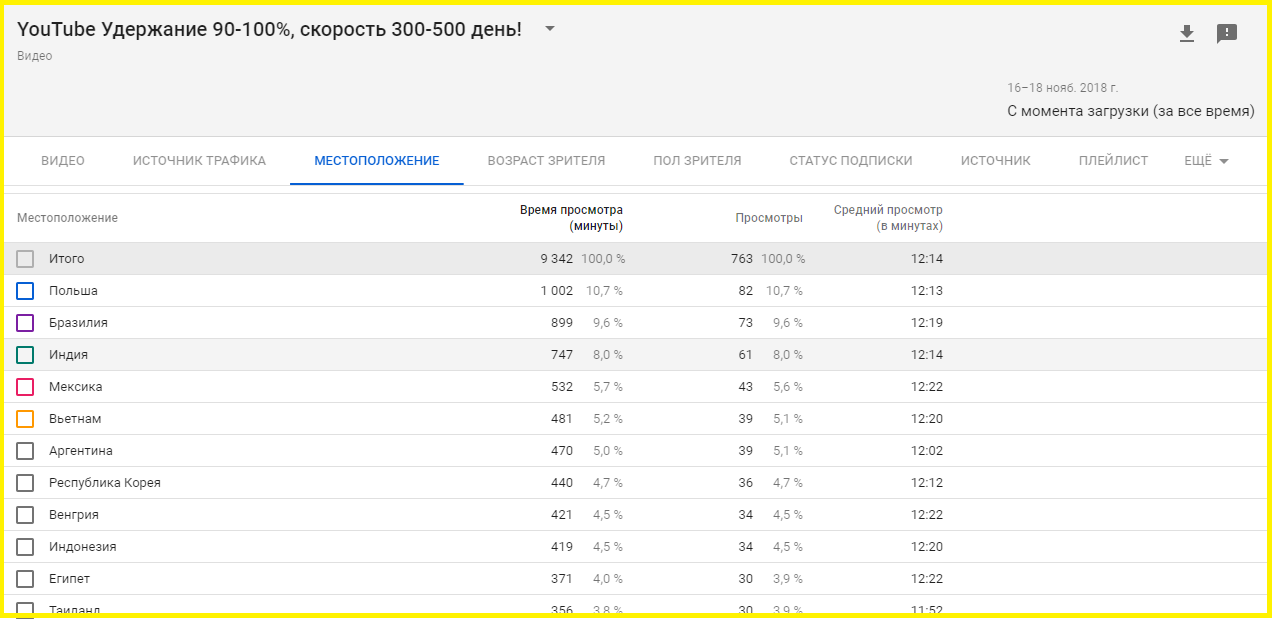
Task: Click Бразилия average view duration 12:19
Action: pos(927,323)
